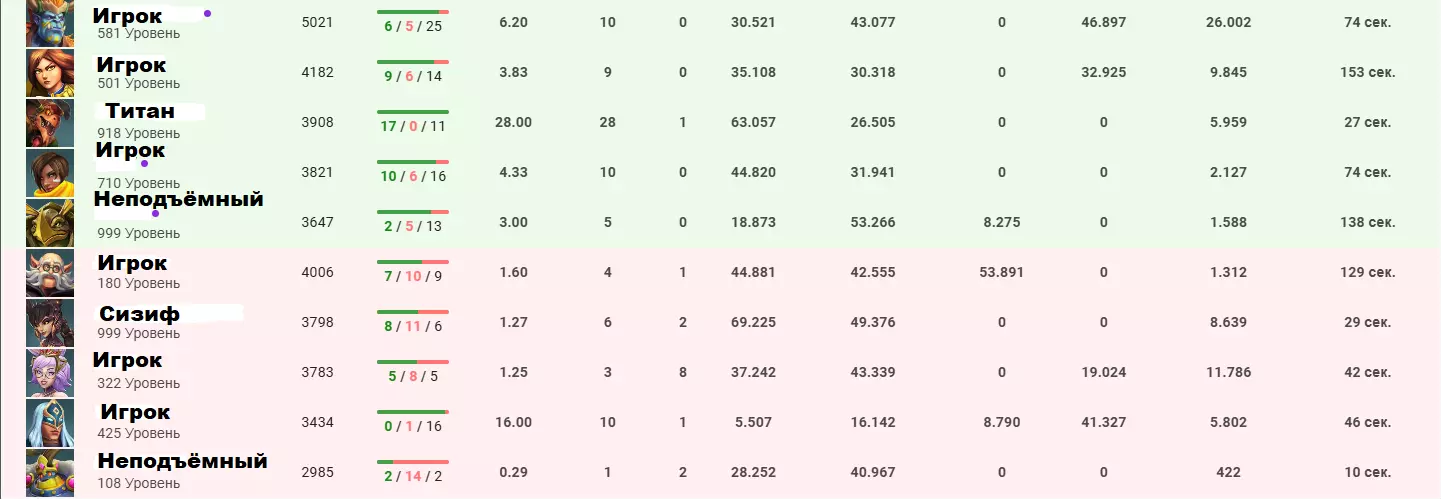Click the purple dot beside the 581 Уровень player

[x=207, y=14]
